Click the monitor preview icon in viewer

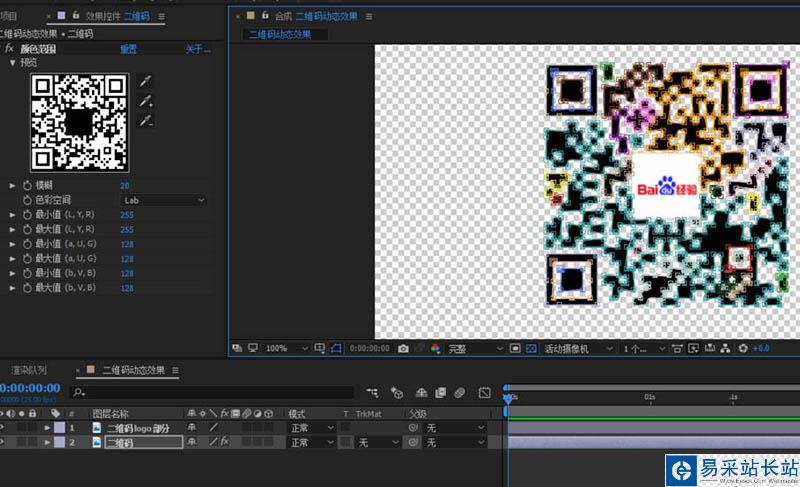[x=253, y=348]
